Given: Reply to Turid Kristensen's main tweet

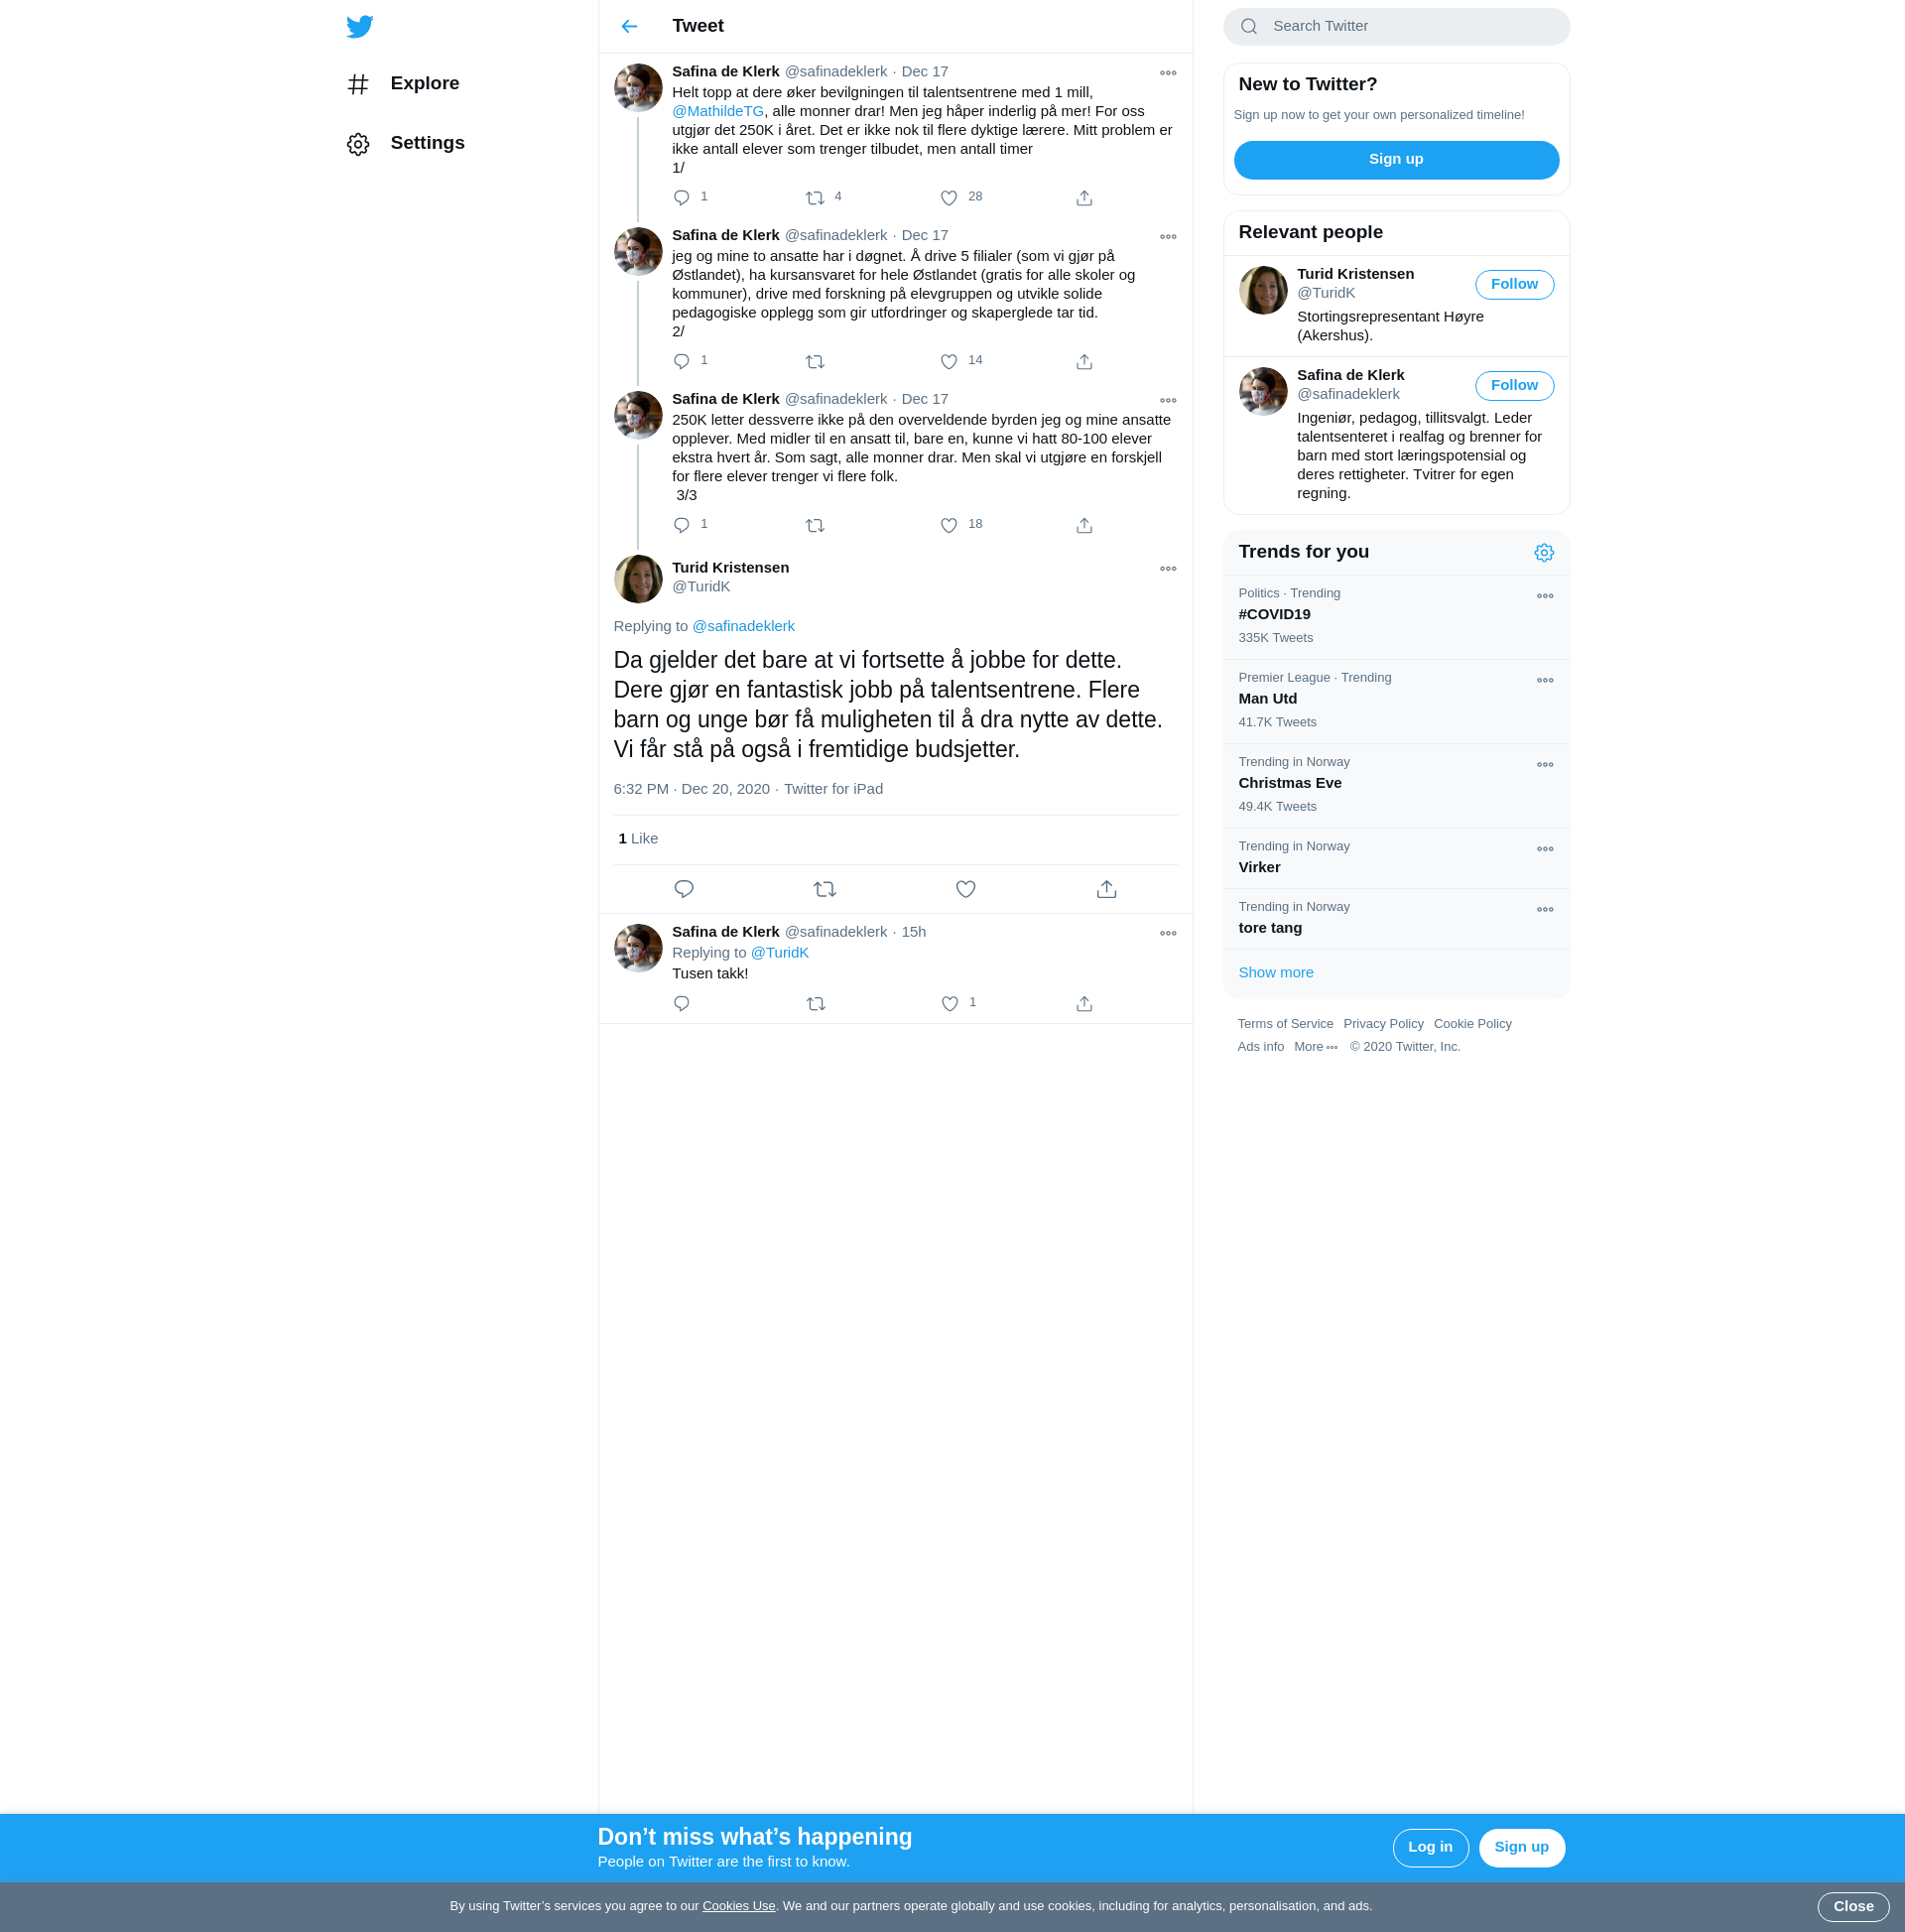Looking at the screenshot, I should 684,889.
